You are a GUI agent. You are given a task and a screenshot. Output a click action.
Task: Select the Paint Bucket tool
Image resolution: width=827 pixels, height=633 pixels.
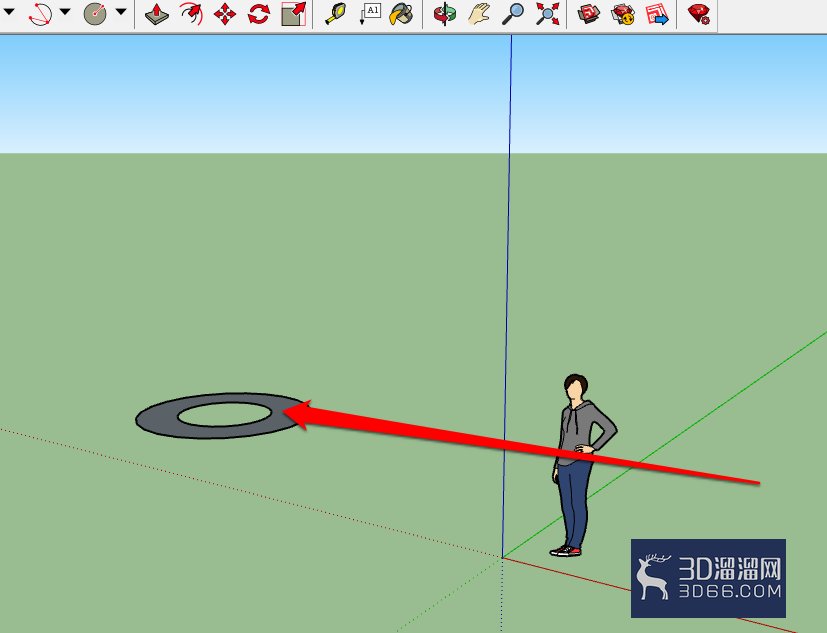click(401, 14)
